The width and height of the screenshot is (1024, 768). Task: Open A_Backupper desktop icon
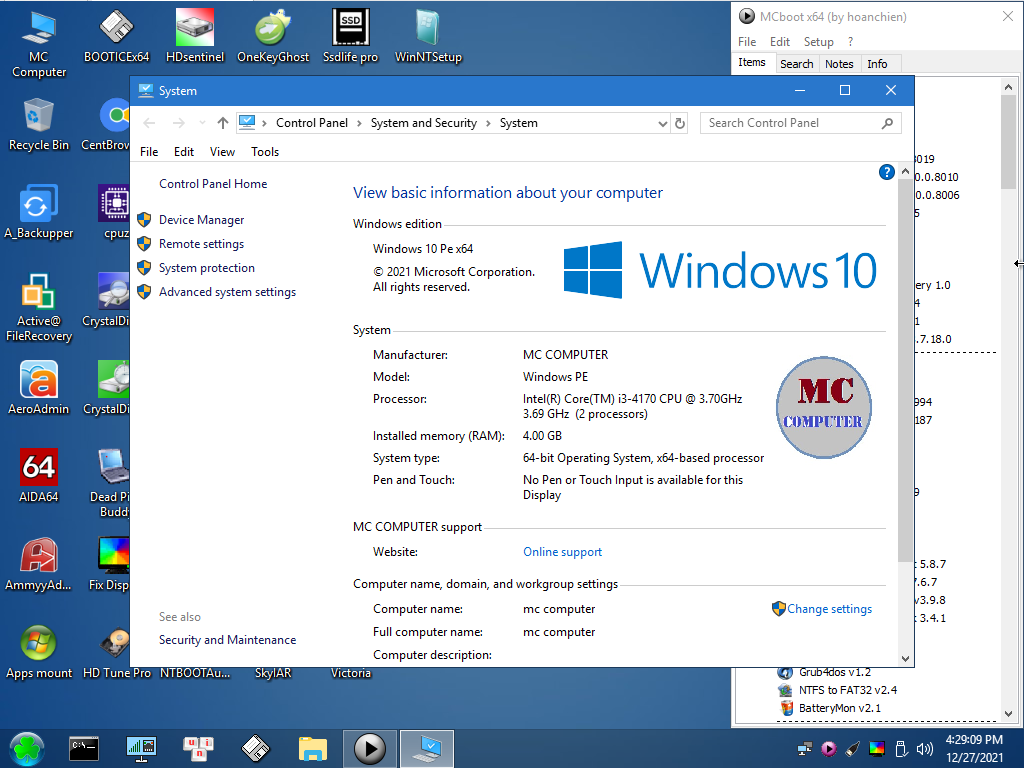tap(39, 212)
